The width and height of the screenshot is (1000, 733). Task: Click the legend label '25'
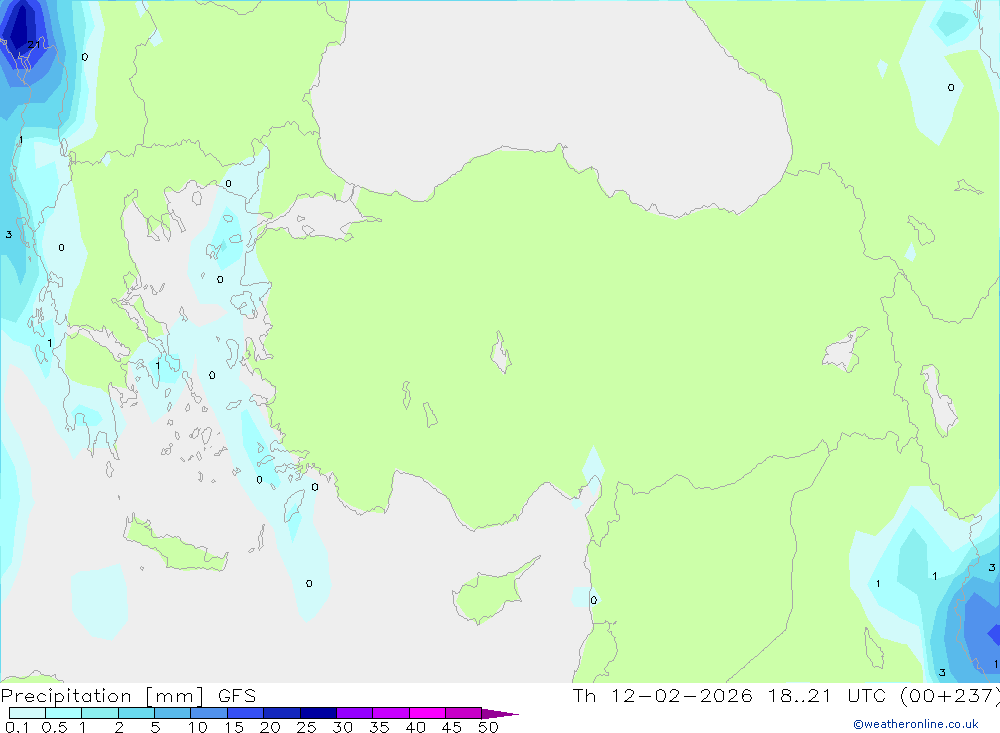coord(307,727)
